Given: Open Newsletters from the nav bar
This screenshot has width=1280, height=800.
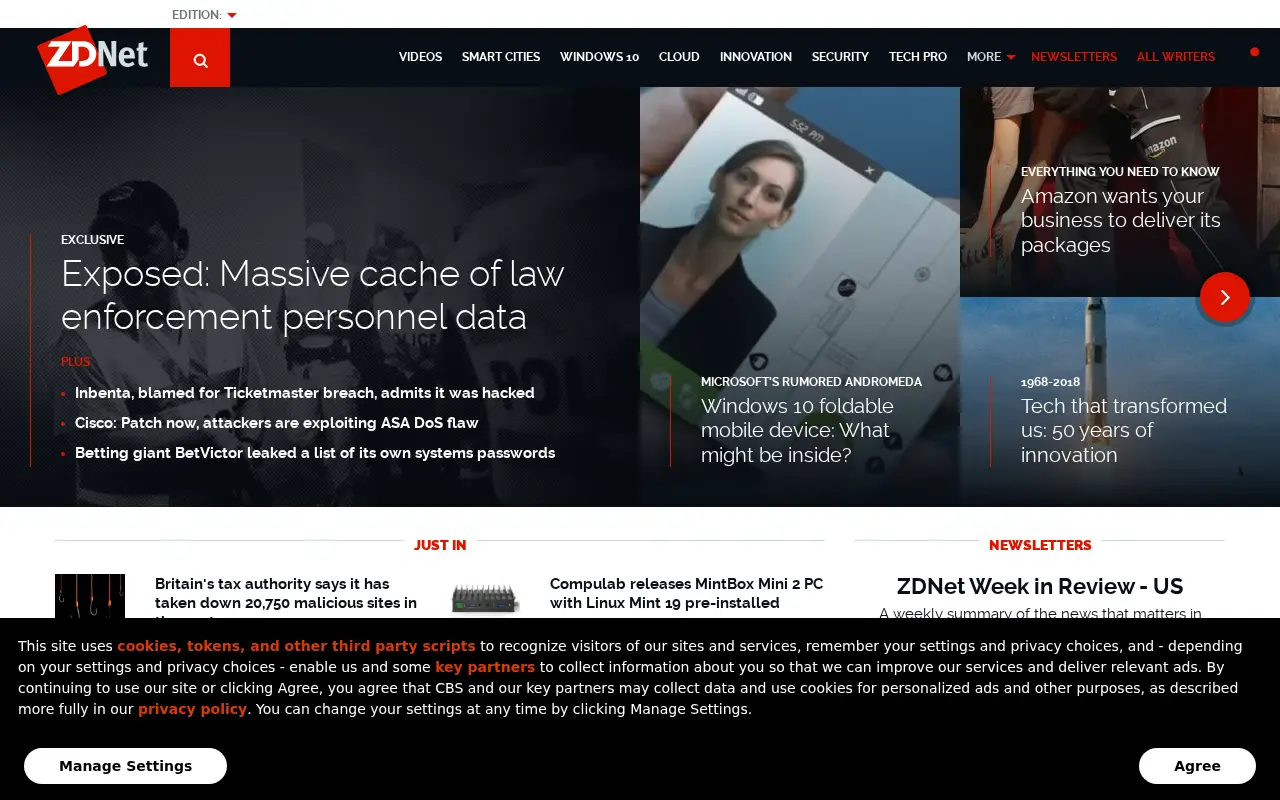Looking at the screenshot, I should click(1074, 57).
